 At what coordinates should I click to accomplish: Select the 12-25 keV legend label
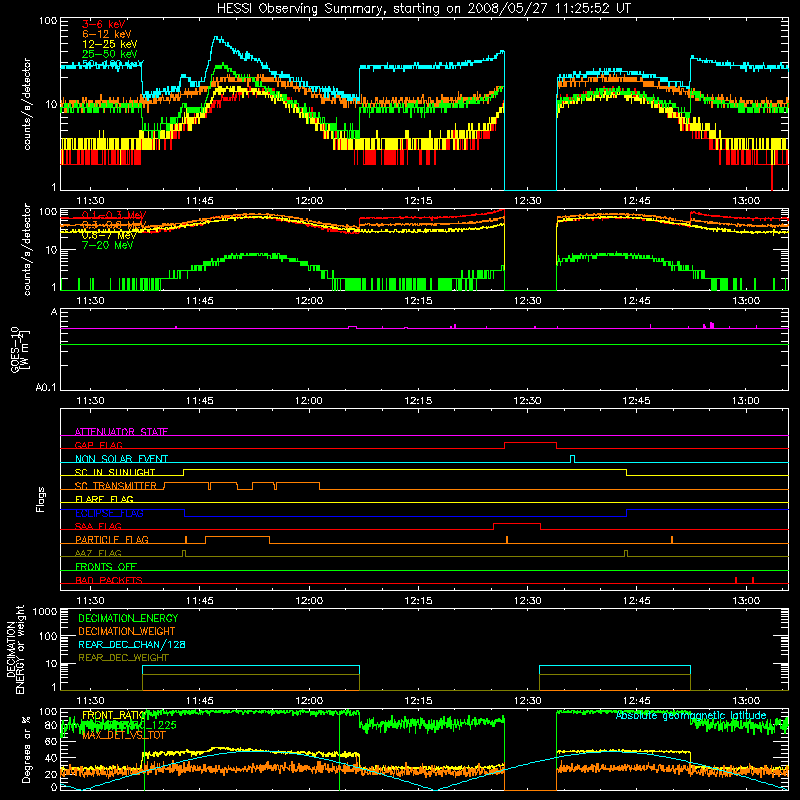(x=110, y=44)
